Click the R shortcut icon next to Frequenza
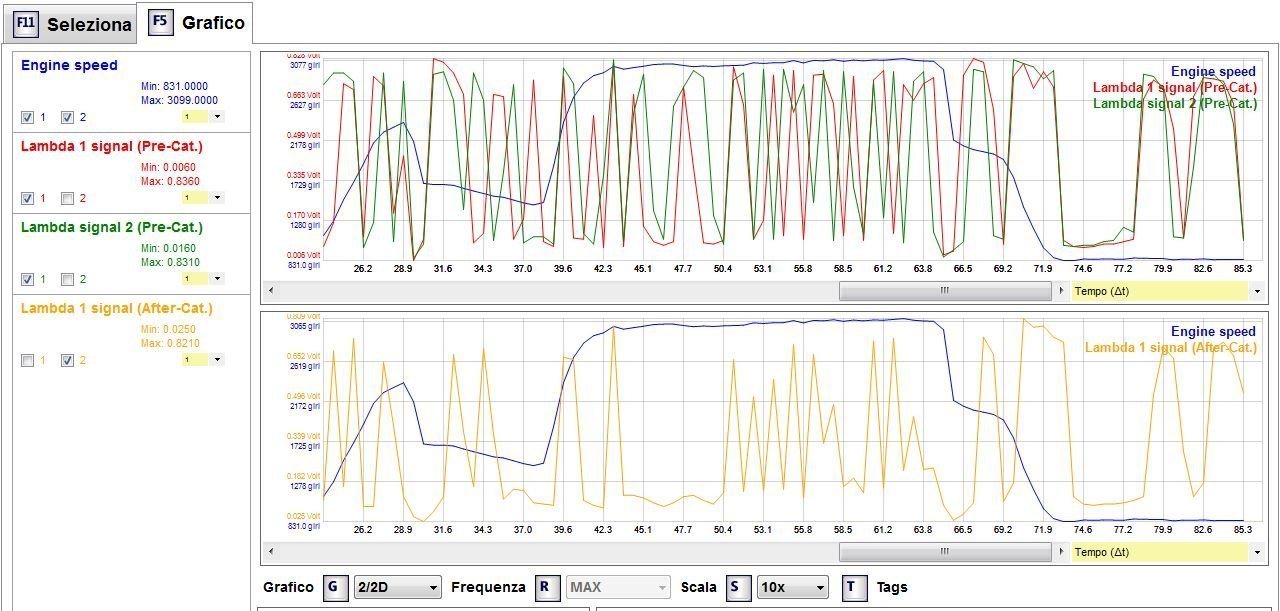 pyautogui.click(x=544, y=587)
